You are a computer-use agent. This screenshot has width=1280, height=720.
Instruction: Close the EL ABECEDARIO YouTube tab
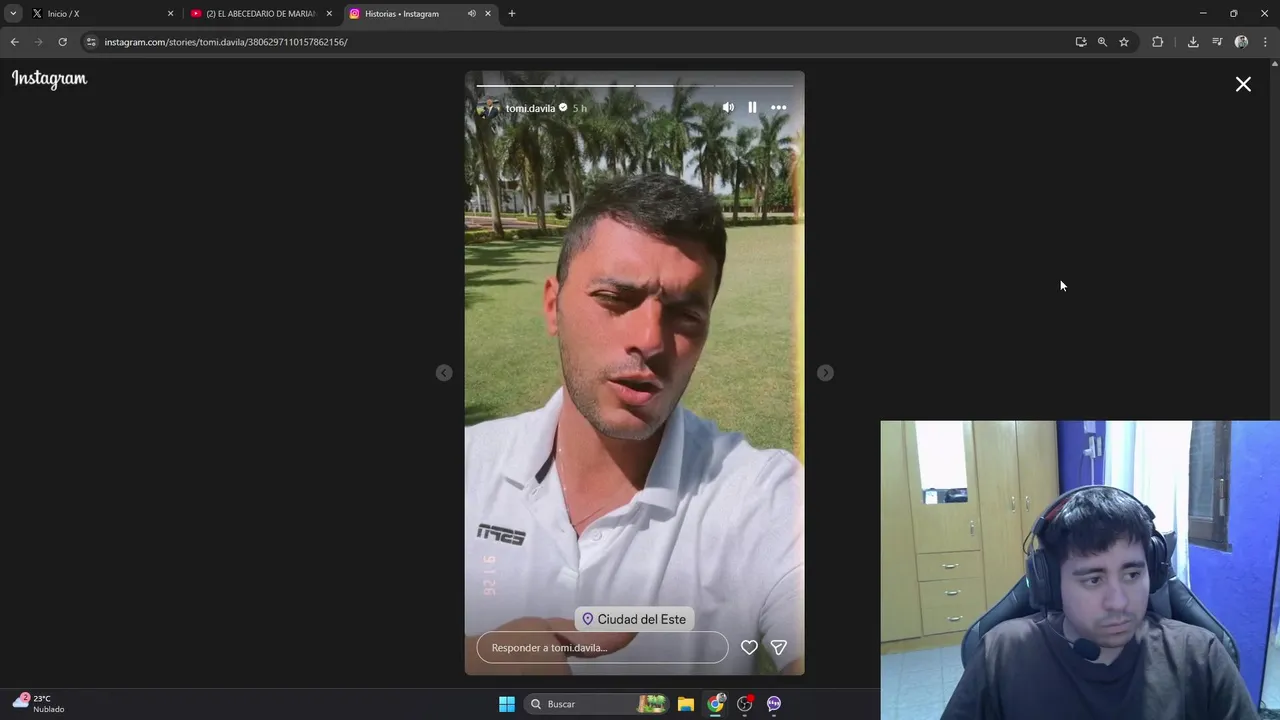[x=329, y=14]
